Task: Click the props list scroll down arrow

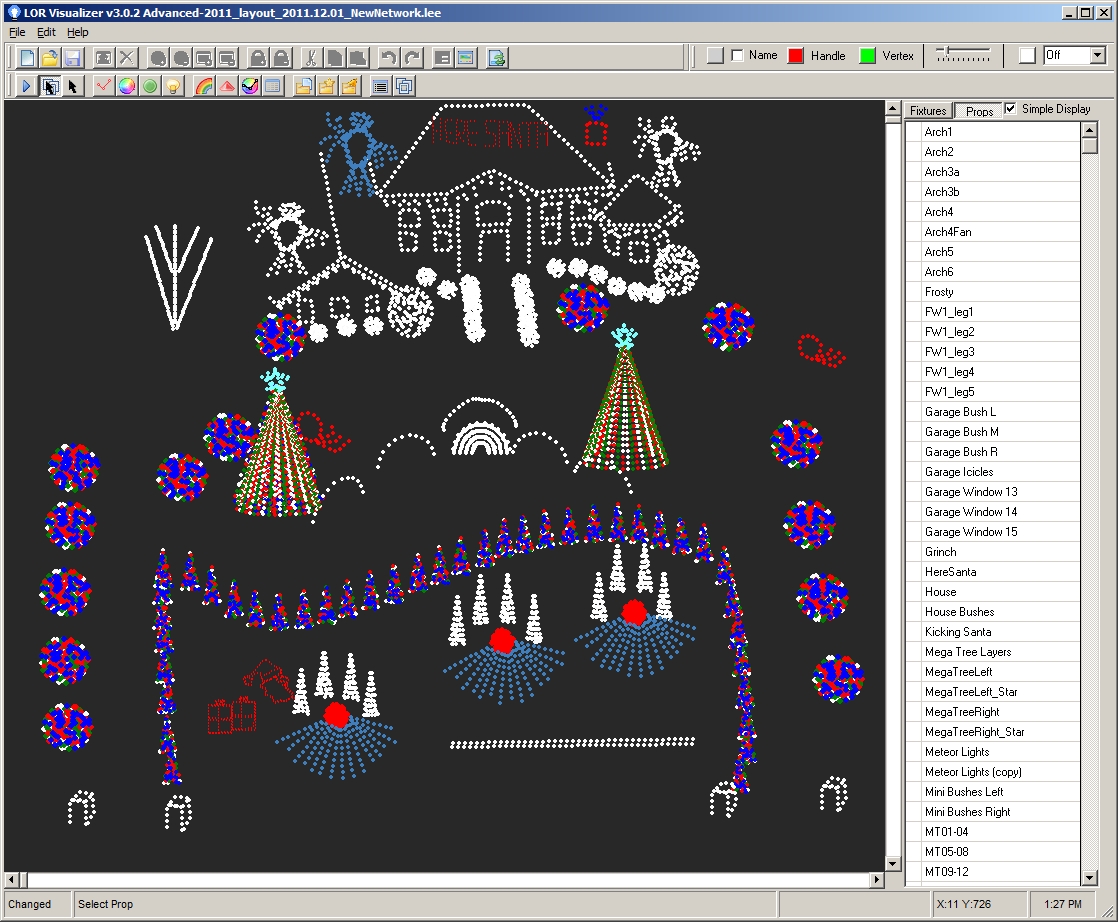Action: point(1090,877)
